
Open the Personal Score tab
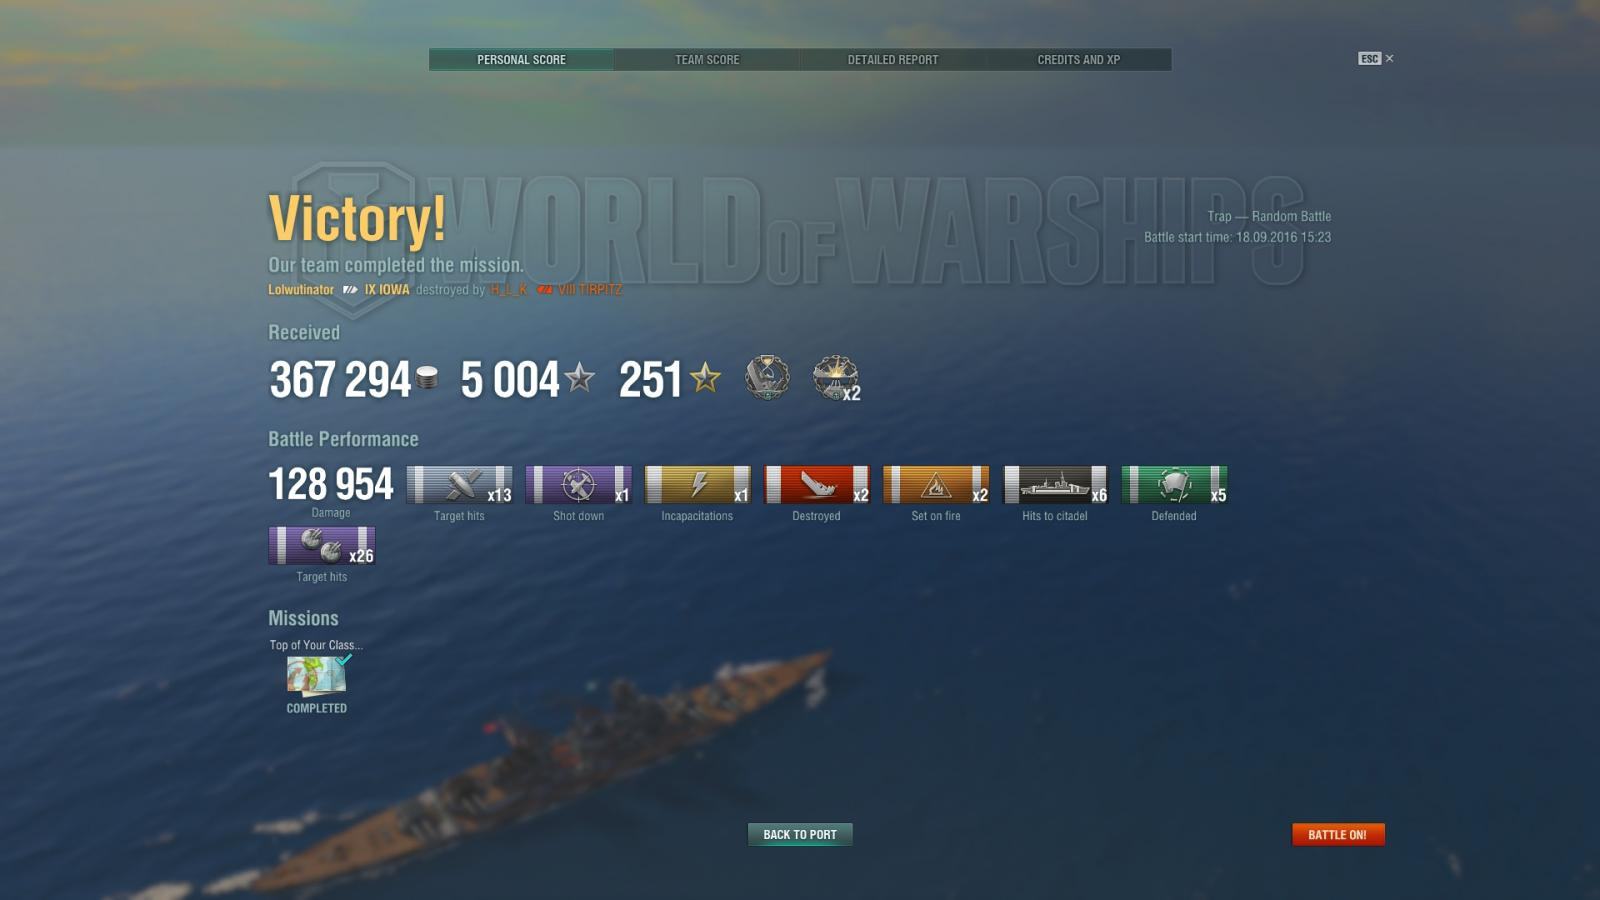tap(521, 60)
